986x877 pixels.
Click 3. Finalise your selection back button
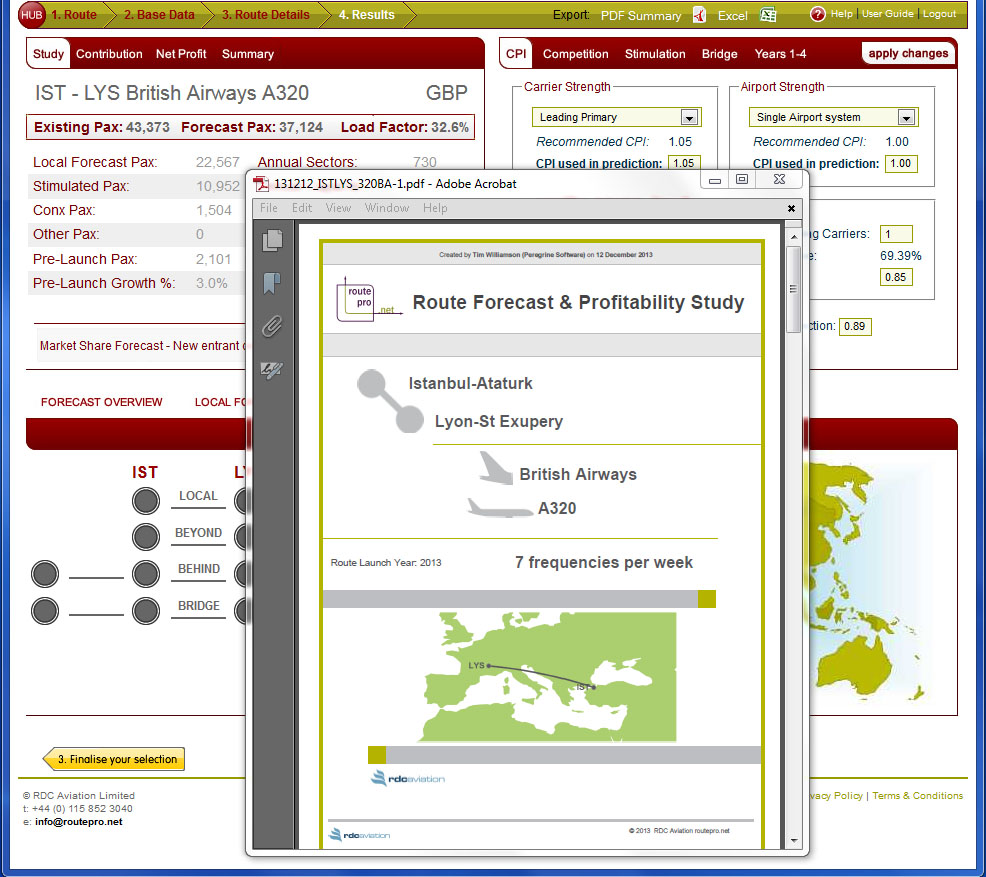[114, 759]
